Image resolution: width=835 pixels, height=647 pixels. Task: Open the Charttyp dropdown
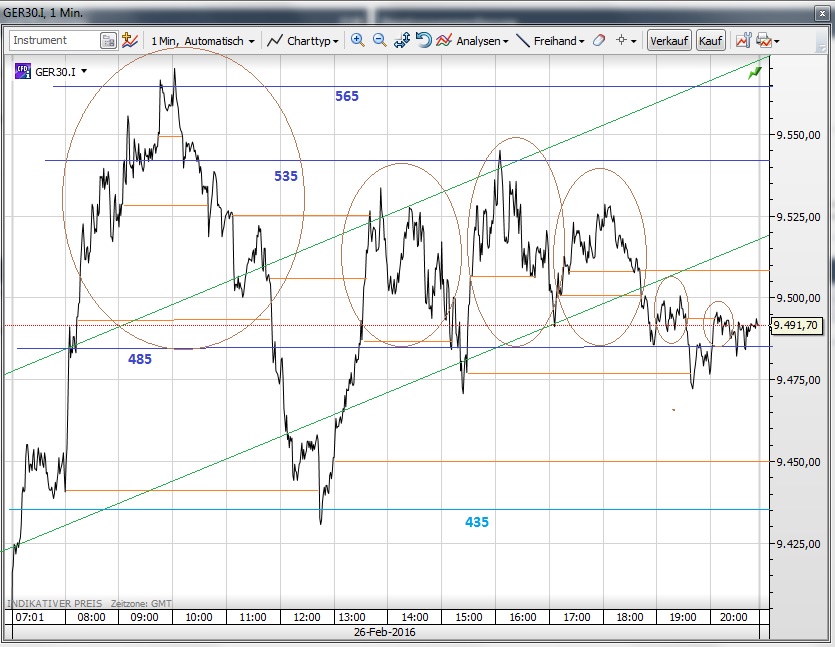304,41
